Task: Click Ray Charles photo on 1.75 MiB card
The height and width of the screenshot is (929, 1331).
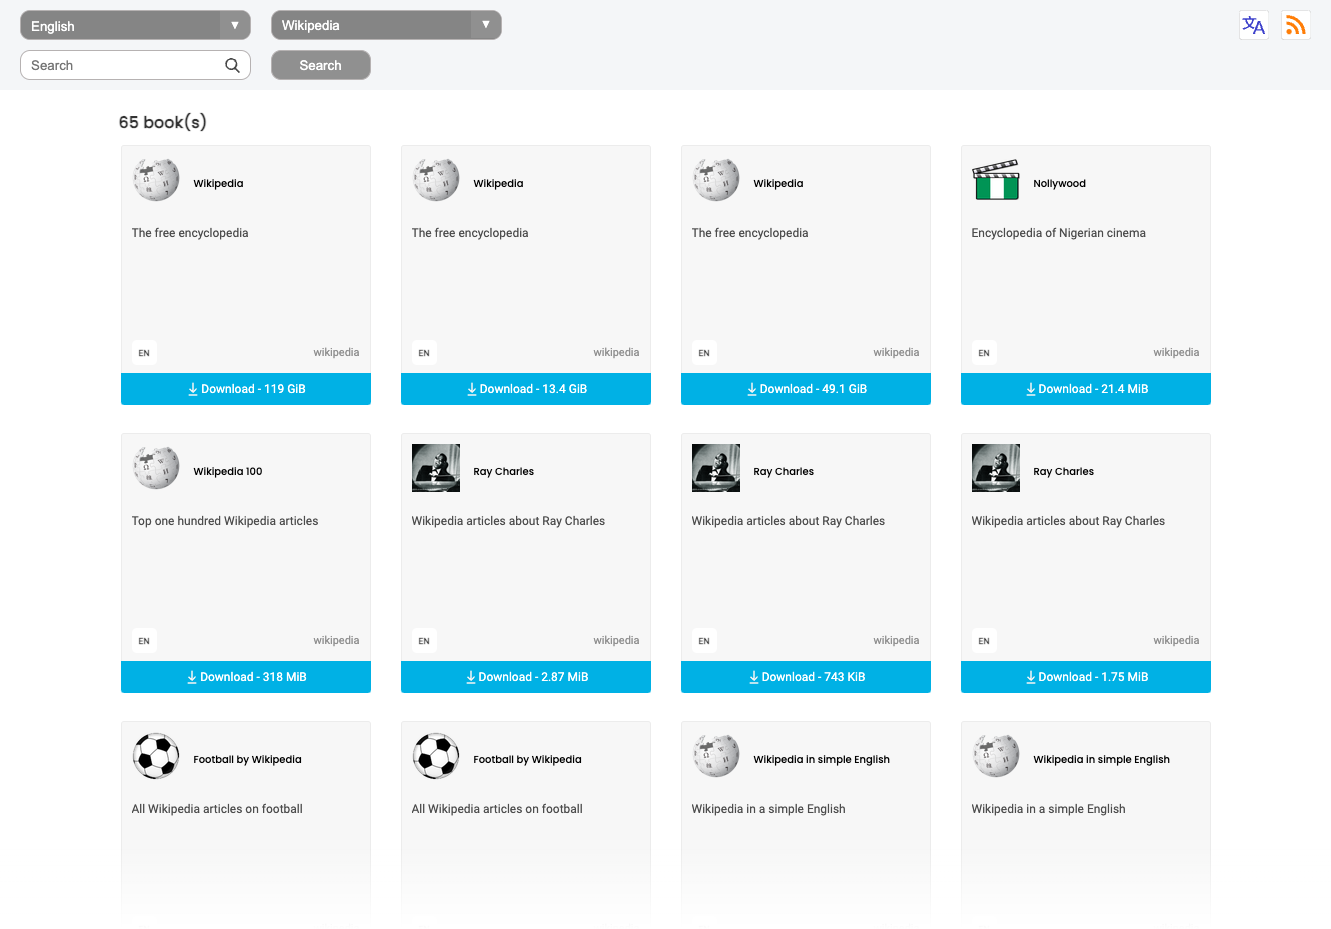Action: pos(996,468)
